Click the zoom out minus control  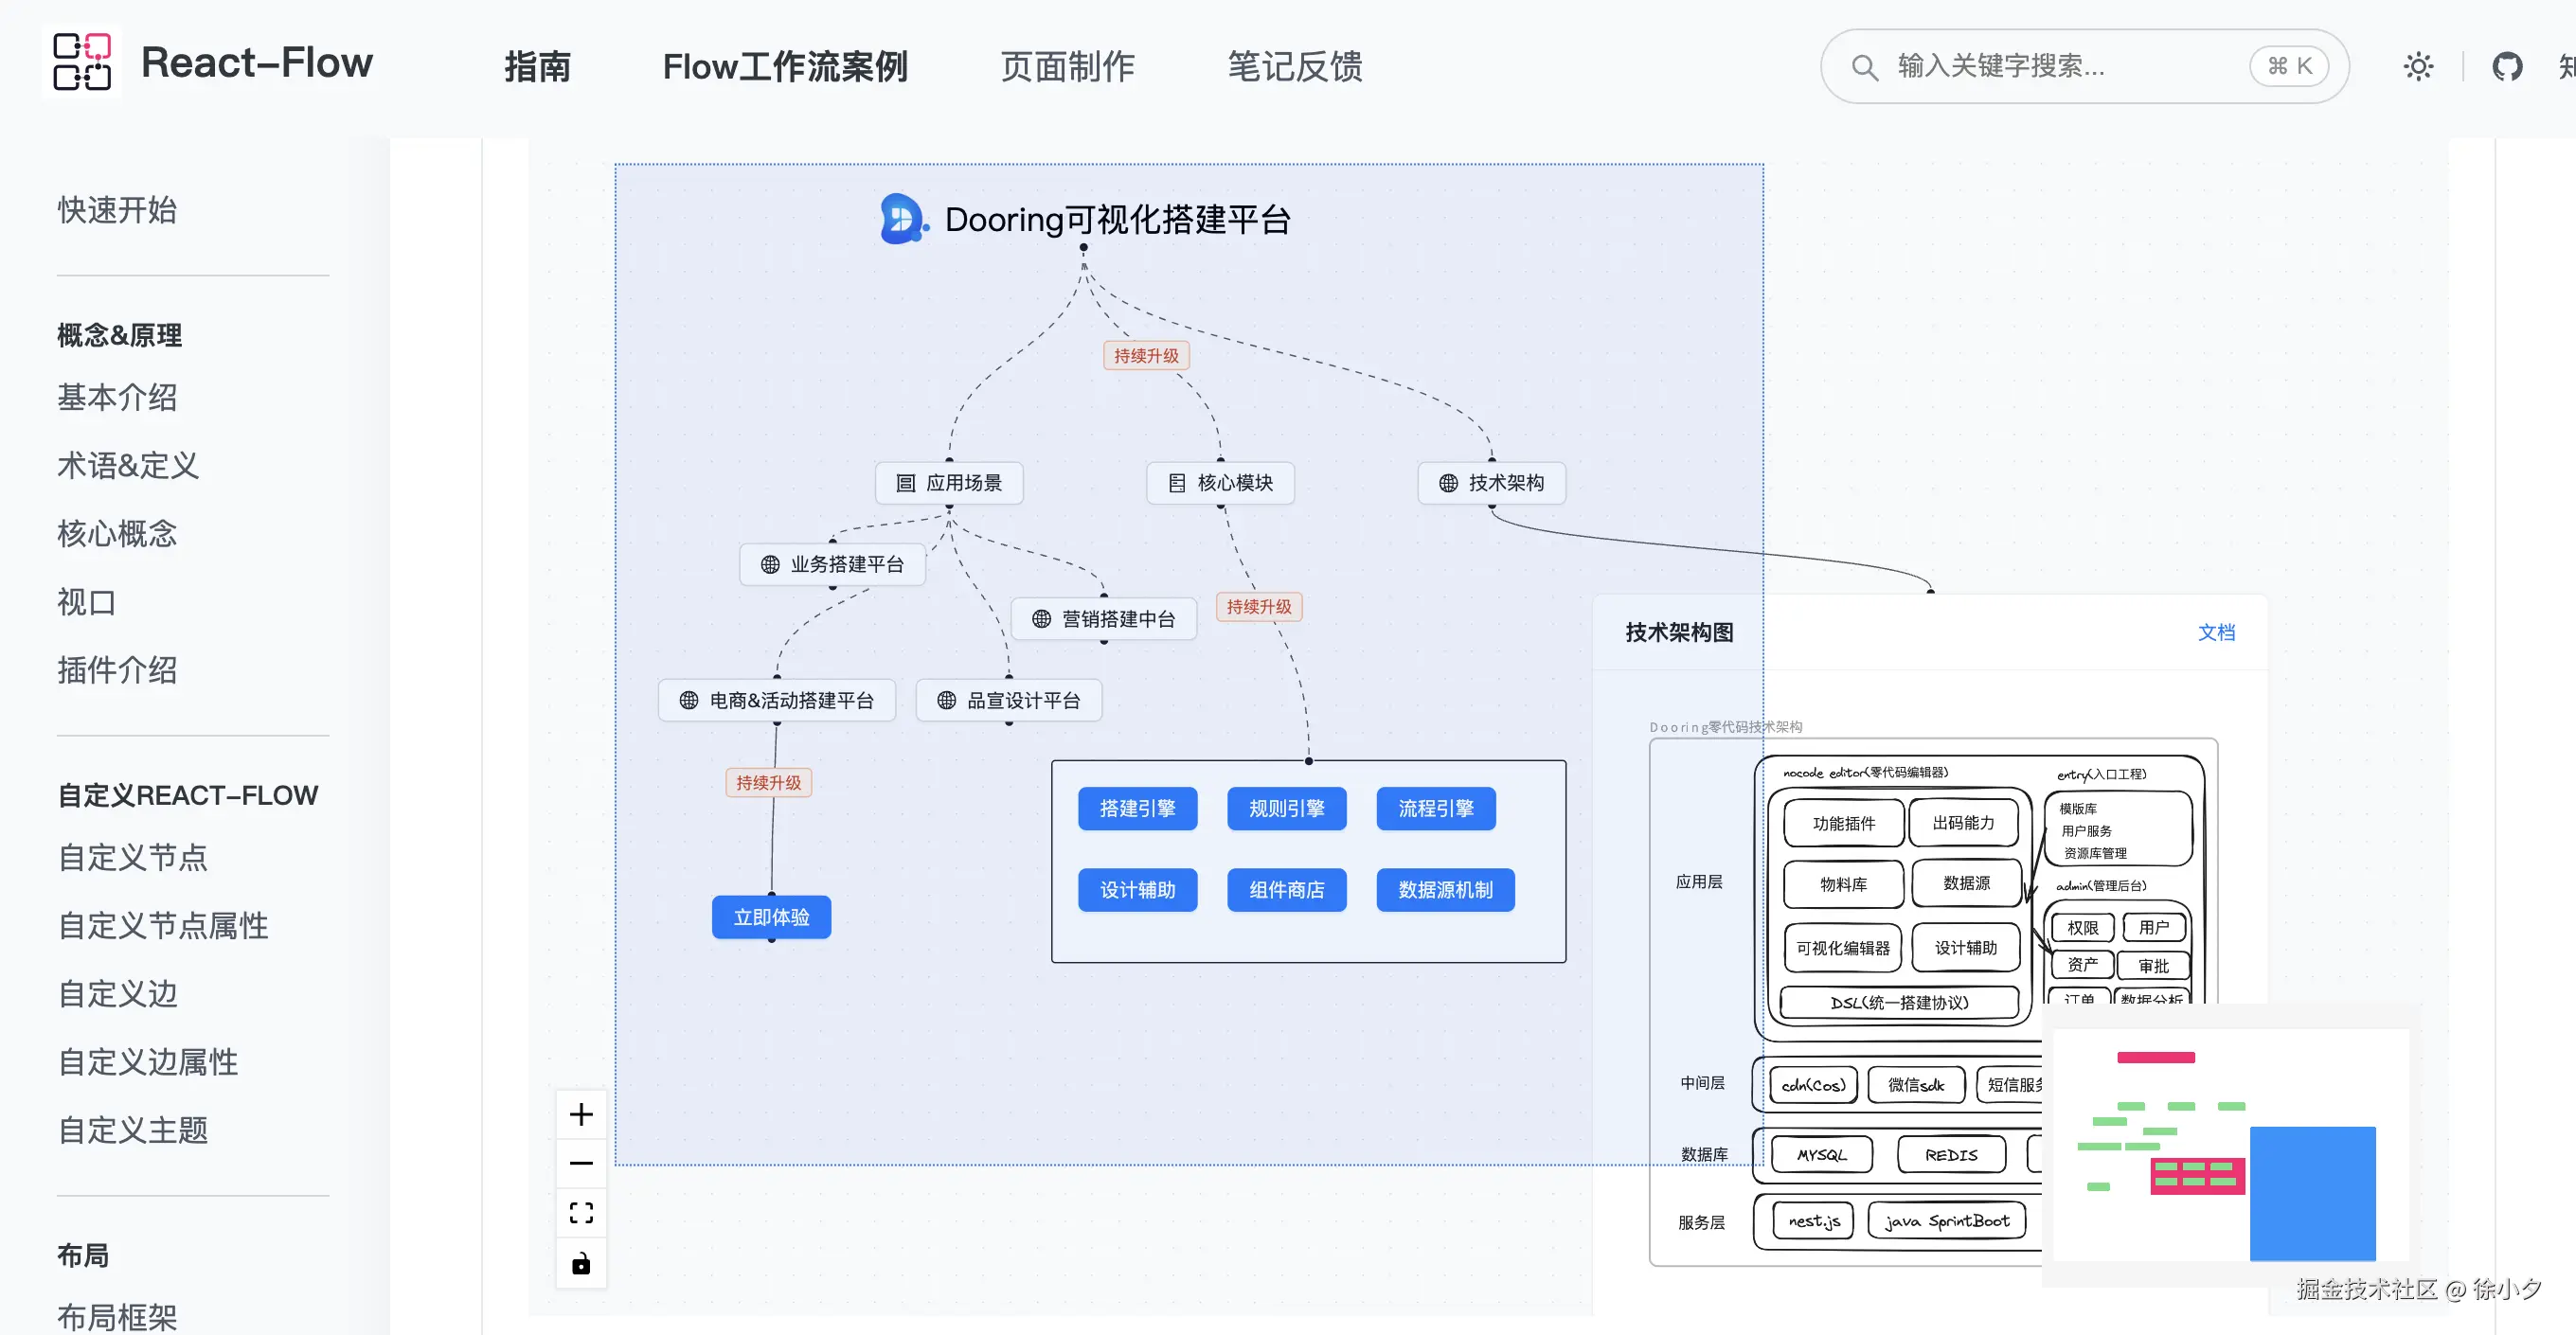[x=581, y=1163]
